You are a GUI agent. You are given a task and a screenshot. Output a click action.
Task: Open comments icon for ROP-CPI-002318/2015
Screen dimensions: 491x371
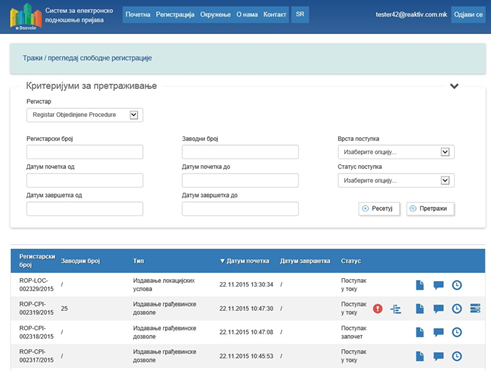pyautogui.click(x=438, y=332)
